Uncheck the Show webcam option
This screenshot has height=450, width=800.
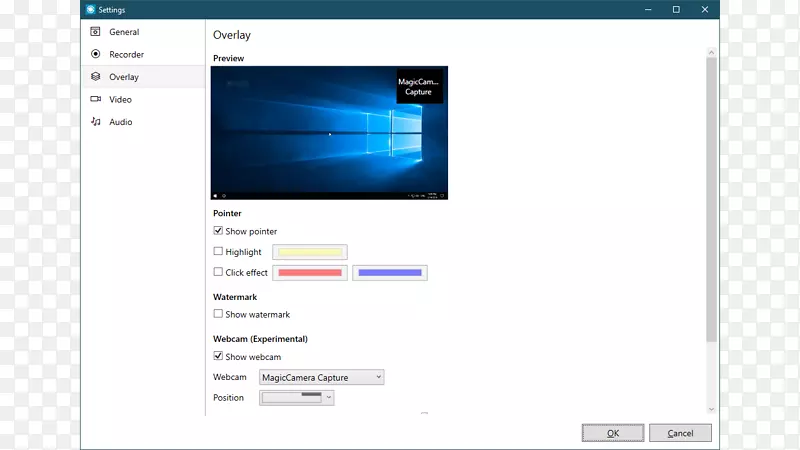coord(219,357)
